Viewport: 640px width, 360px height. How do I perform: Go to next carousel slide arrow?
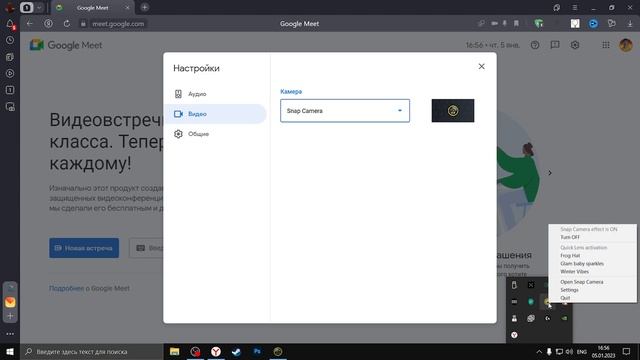coord(550,173)
